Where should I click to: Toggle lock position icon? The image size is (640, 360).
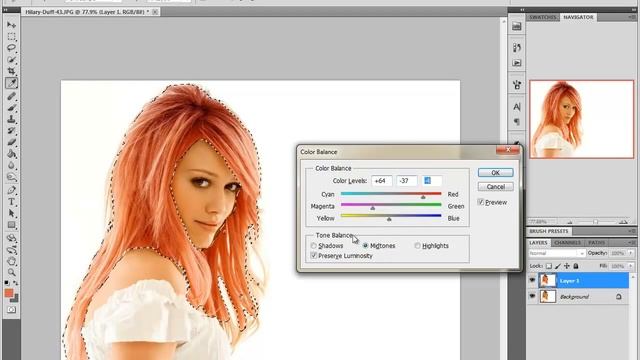point(567,266)
